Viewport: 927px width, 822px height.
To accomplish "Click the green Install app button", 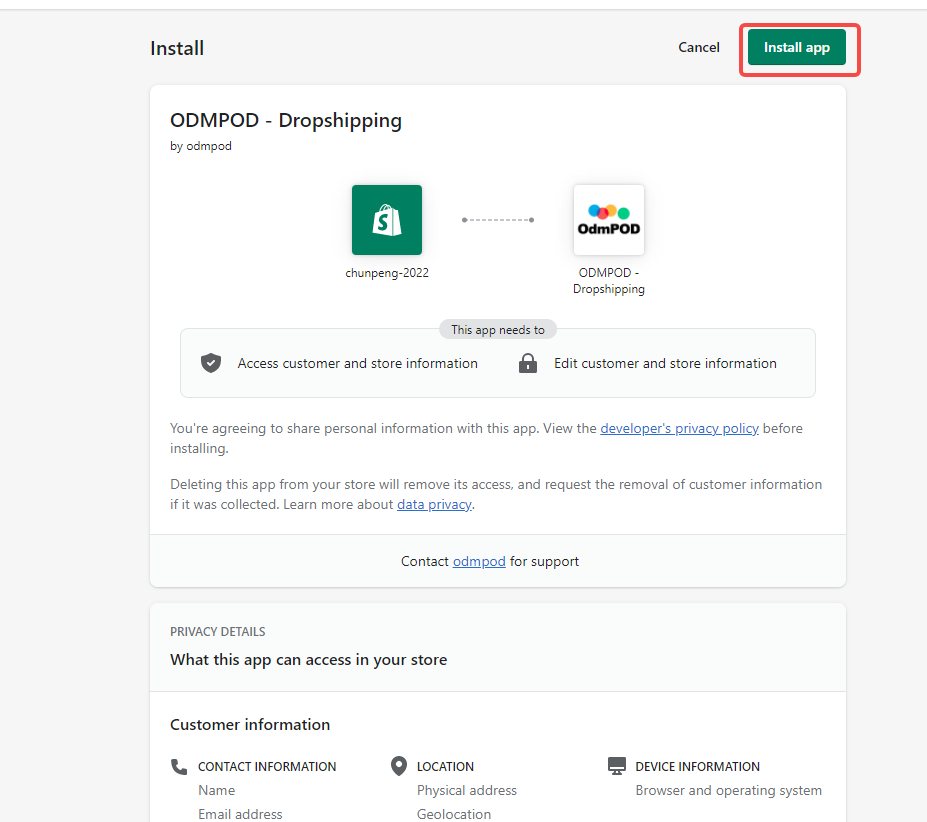I will point(796,47).
